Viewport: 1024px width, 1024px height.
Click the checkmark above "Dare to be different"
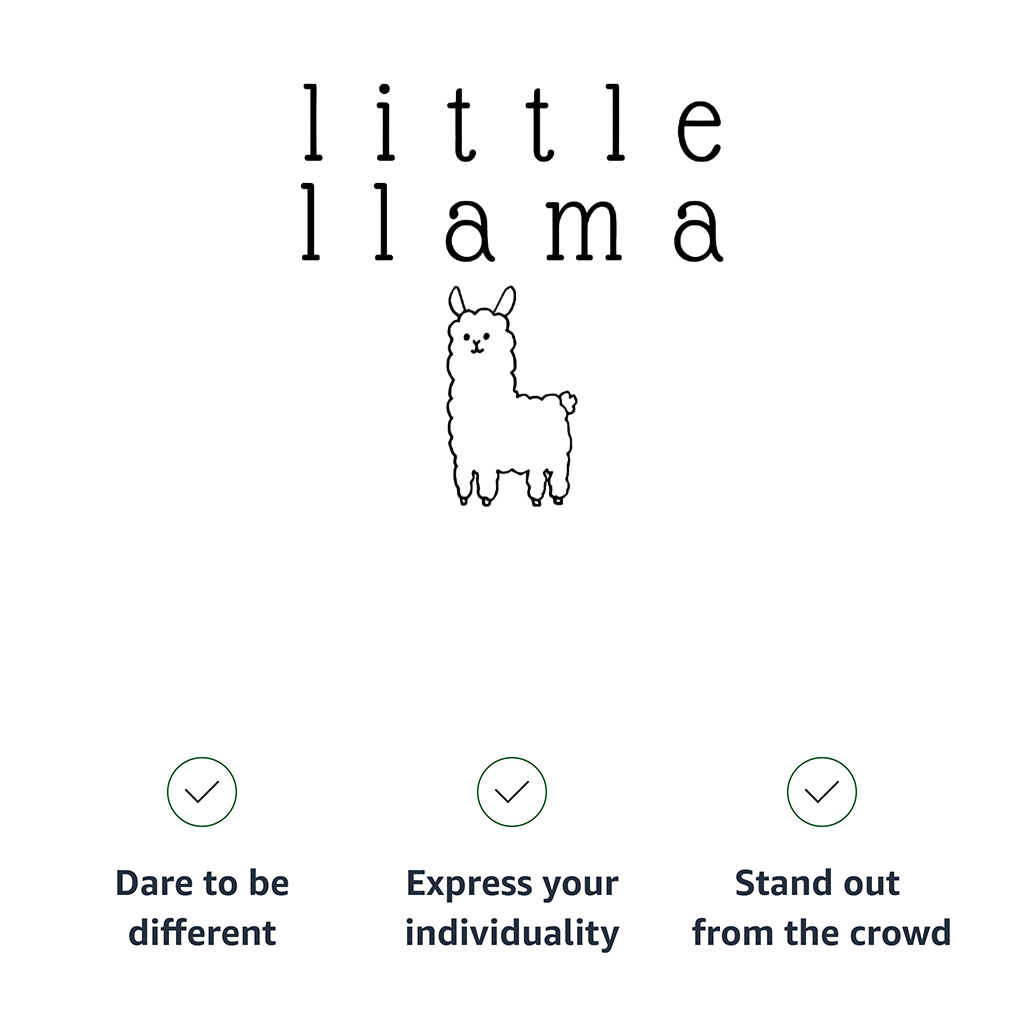click(x=202, y=792)
